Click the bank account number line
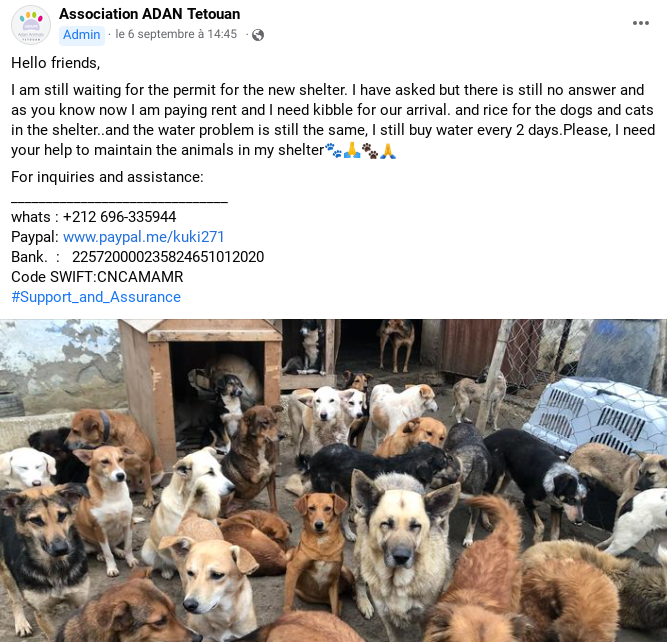This screenshot has height=642, width=667. pyautogui.click(x=137, y=257)
